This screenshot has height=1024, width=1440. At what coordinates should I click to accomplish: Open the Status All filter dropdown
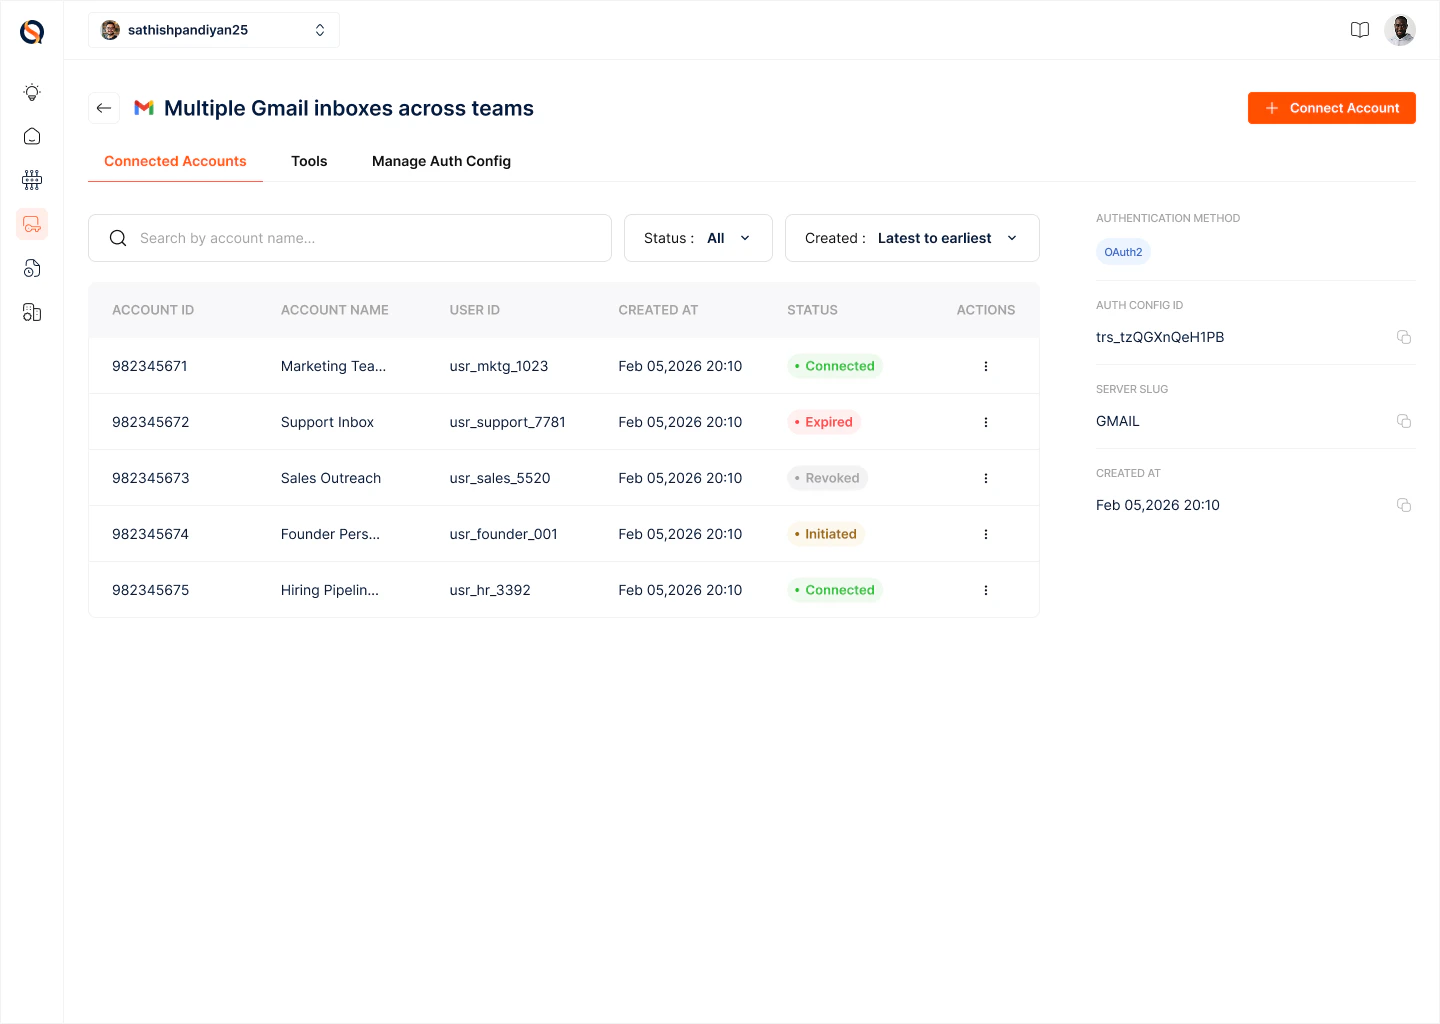click(x=698, y=238)
